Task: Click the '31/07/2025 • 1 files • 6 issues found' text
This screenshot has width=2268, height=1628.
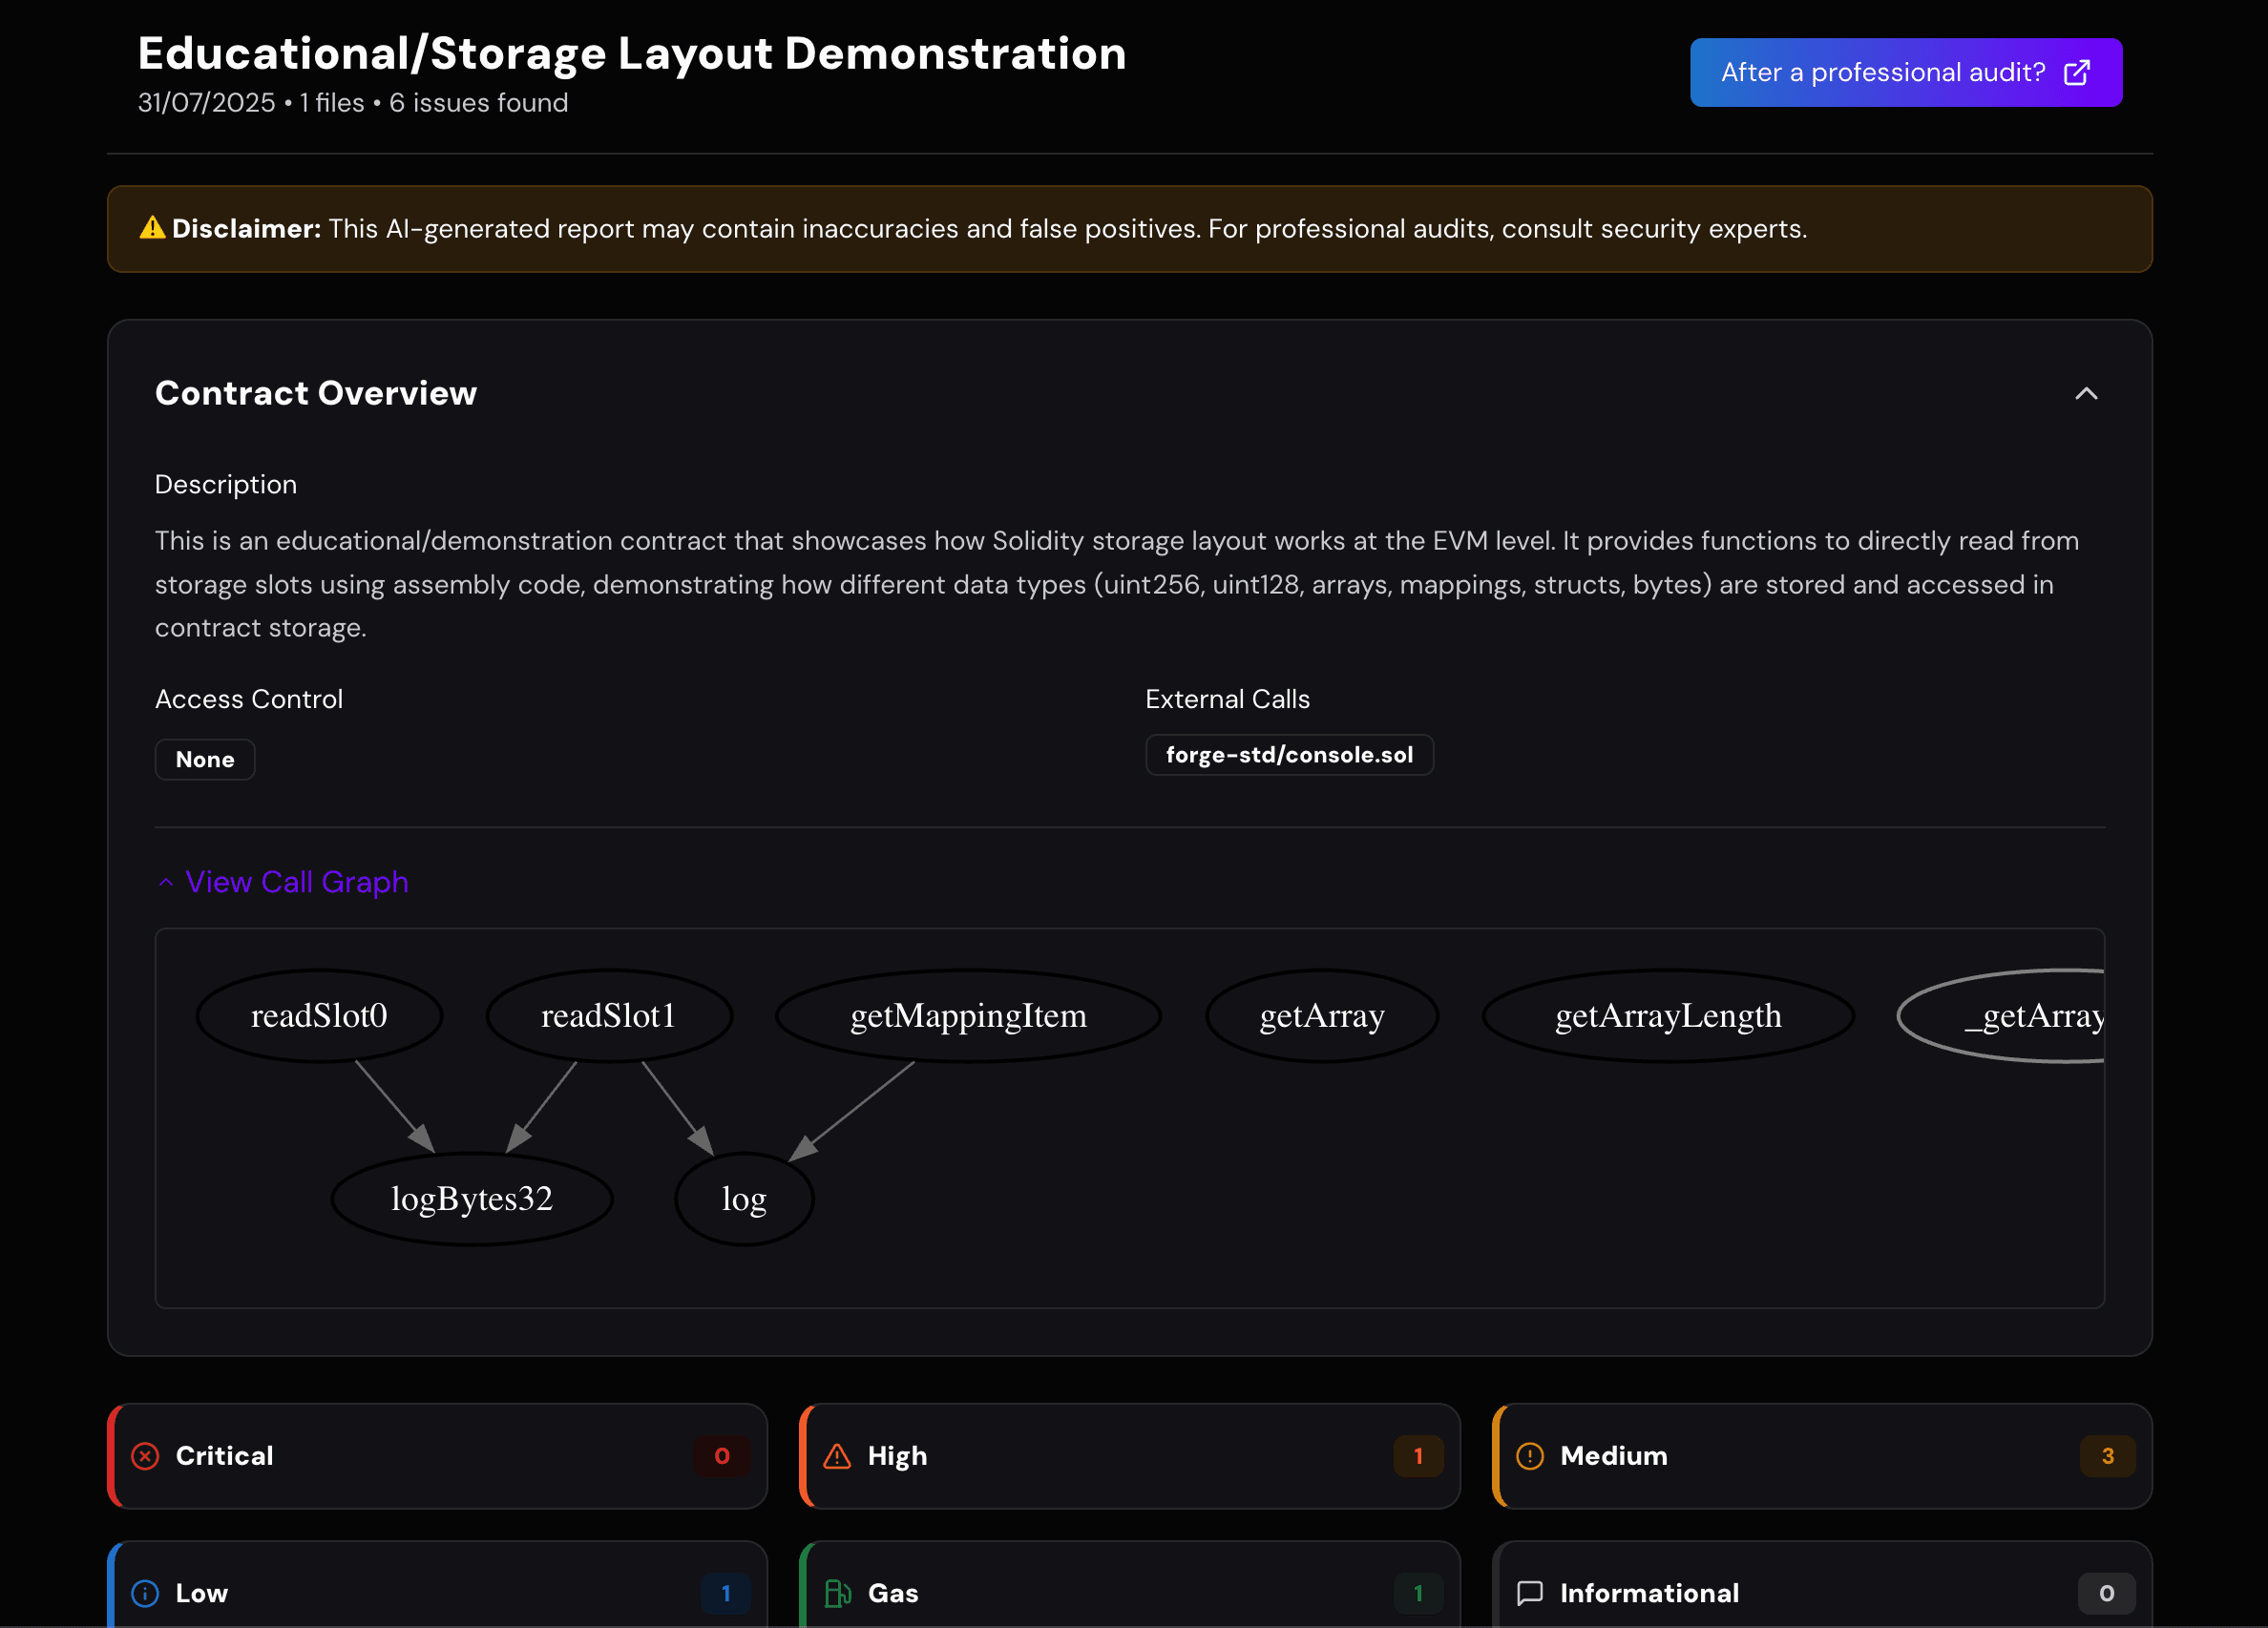Action: coord(353,103)
